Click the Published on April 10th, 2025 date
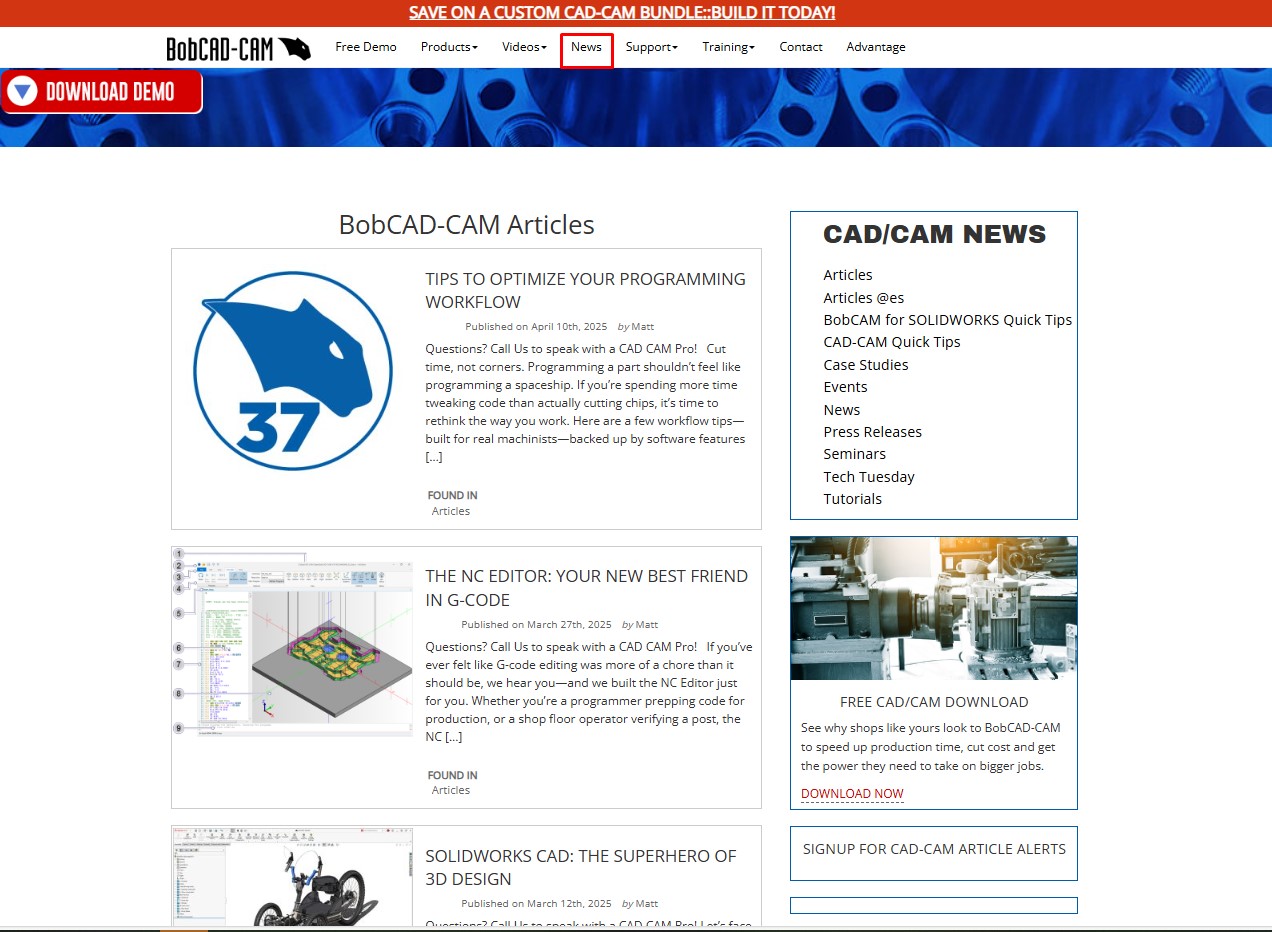 [536, 327]
